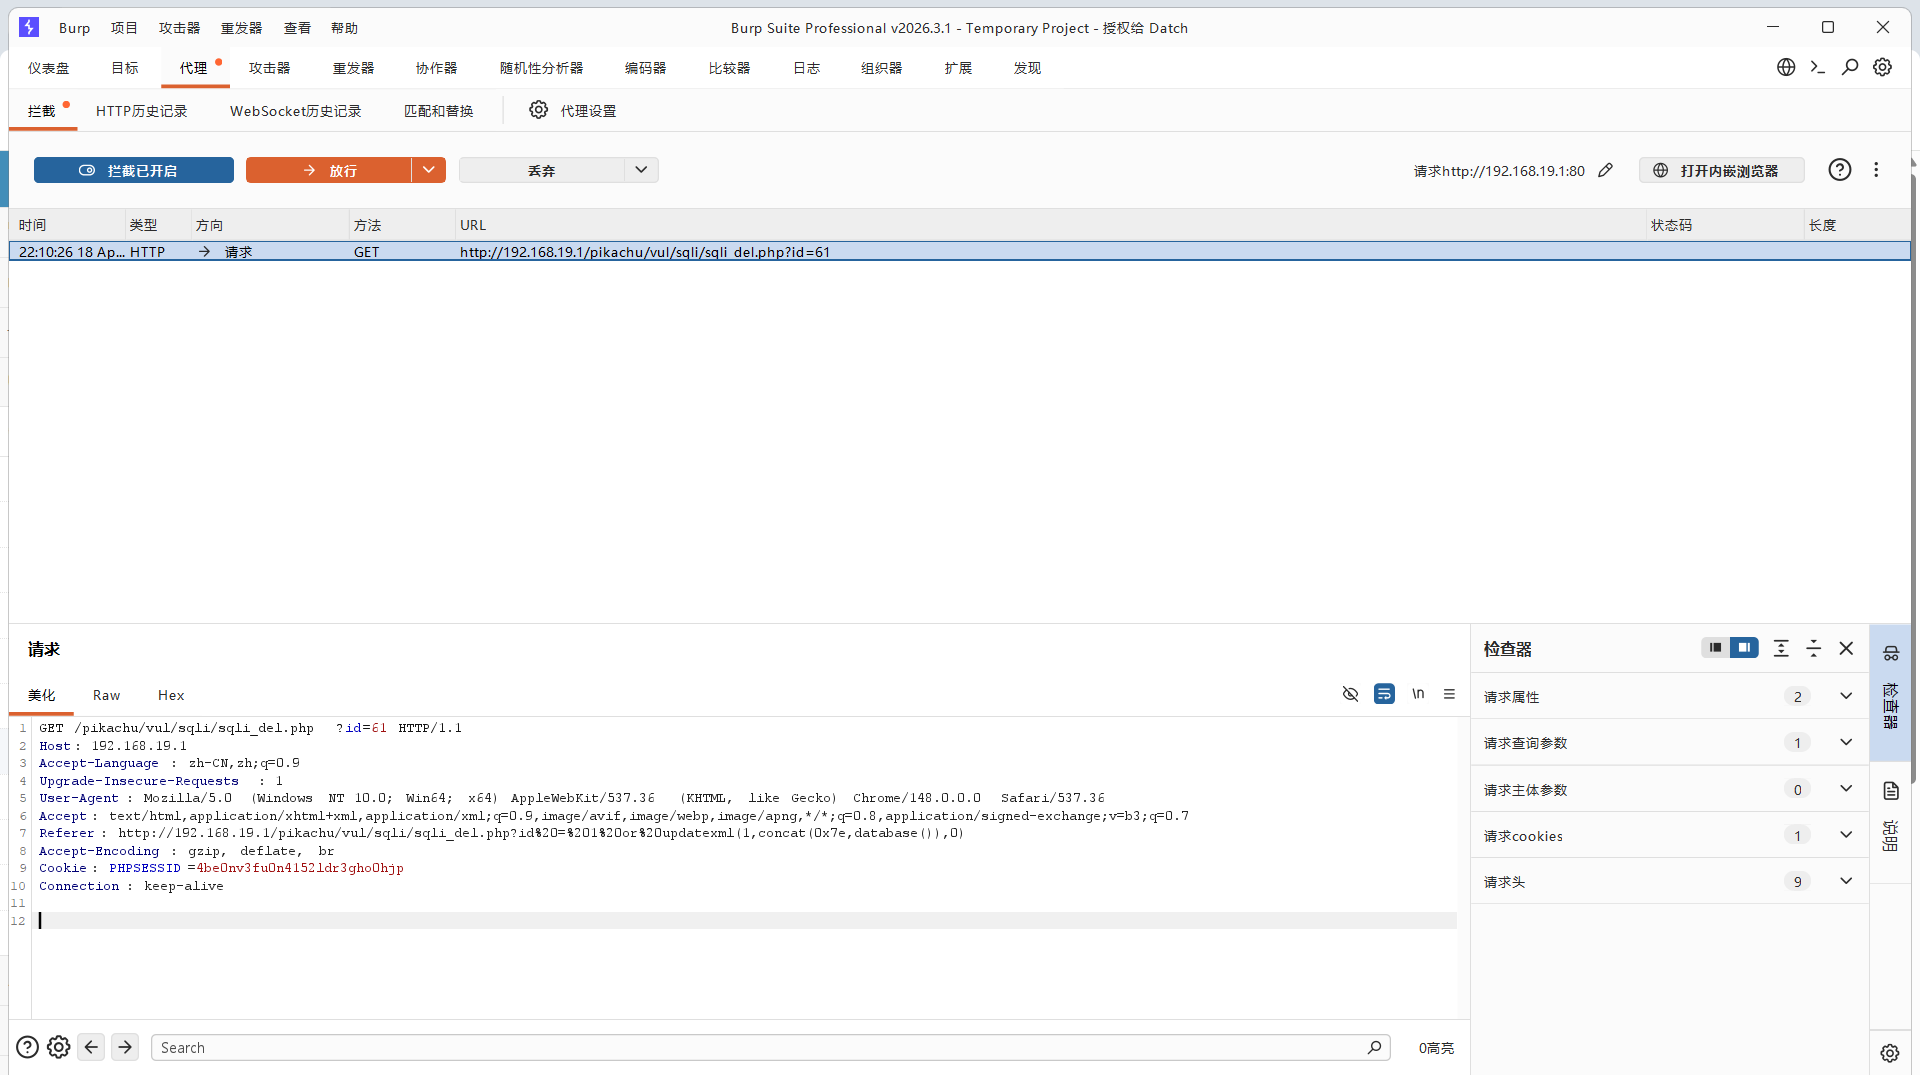Viewport: 1920px width, 1075px height.
Task: Click the magnifier icon in the Search bar
Action: tap(1374, 1047)
